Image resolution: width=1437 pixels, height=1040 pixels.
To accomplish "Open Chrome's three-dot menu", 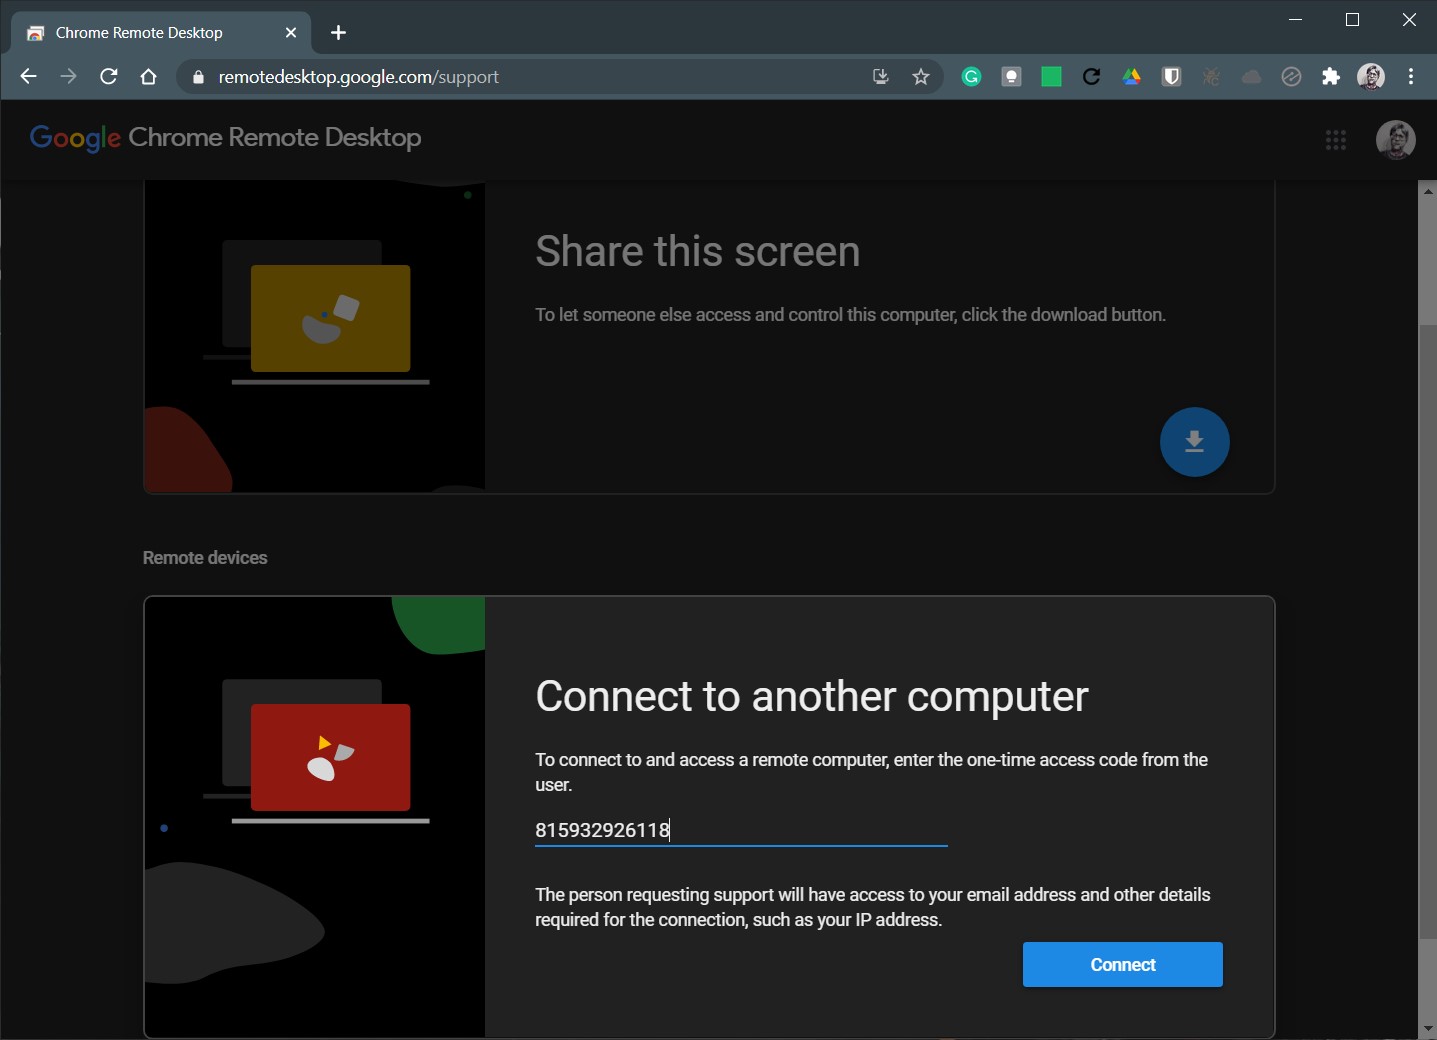I will point(1411,77).
